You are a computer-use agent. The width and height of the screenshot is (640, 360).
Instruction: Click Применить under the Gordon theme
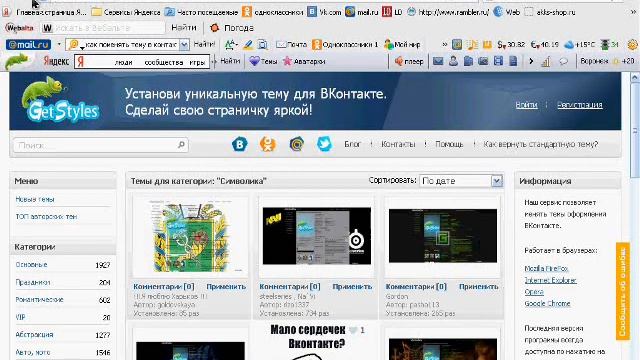[478, 287]
